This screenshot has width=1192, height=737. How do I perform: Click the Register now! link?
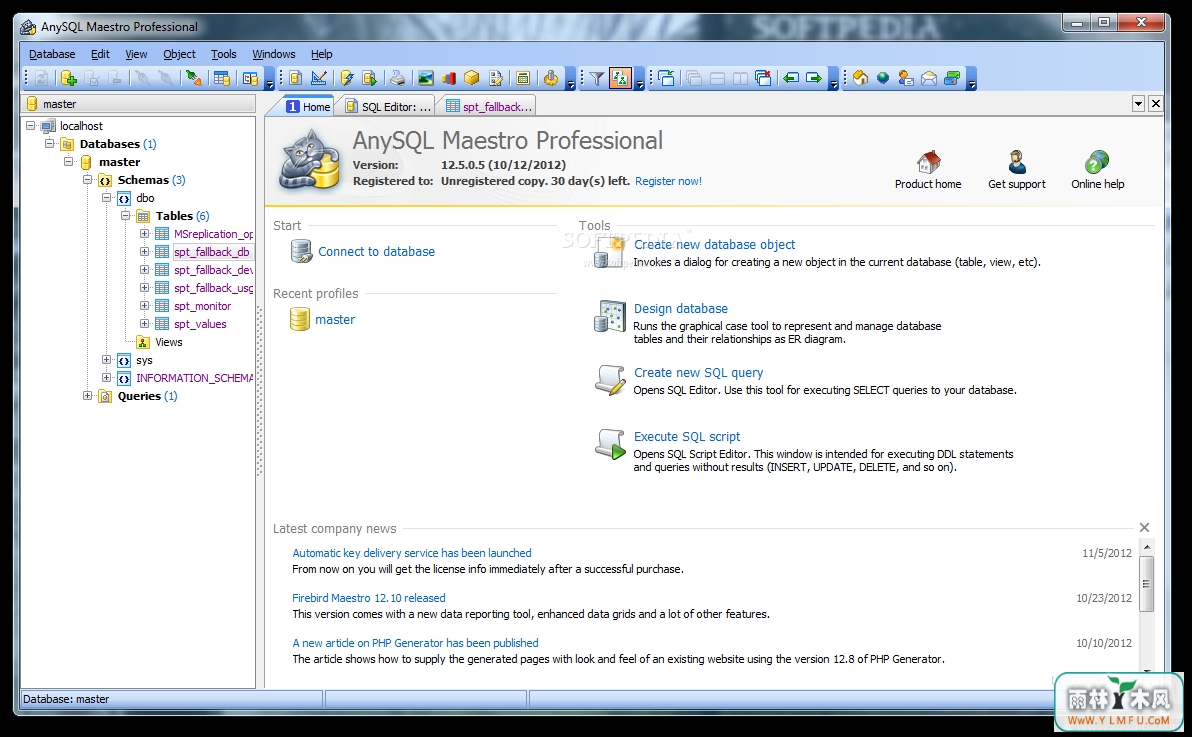click(x=668, y=181)
